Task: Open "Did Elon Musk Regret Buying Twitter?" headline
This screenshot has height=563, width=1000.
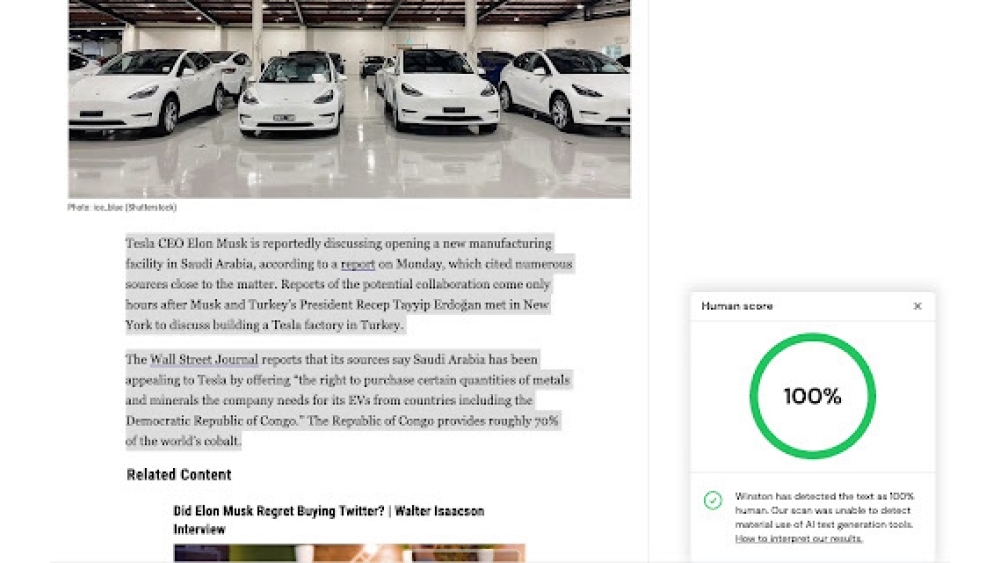Action: [328, 520]
